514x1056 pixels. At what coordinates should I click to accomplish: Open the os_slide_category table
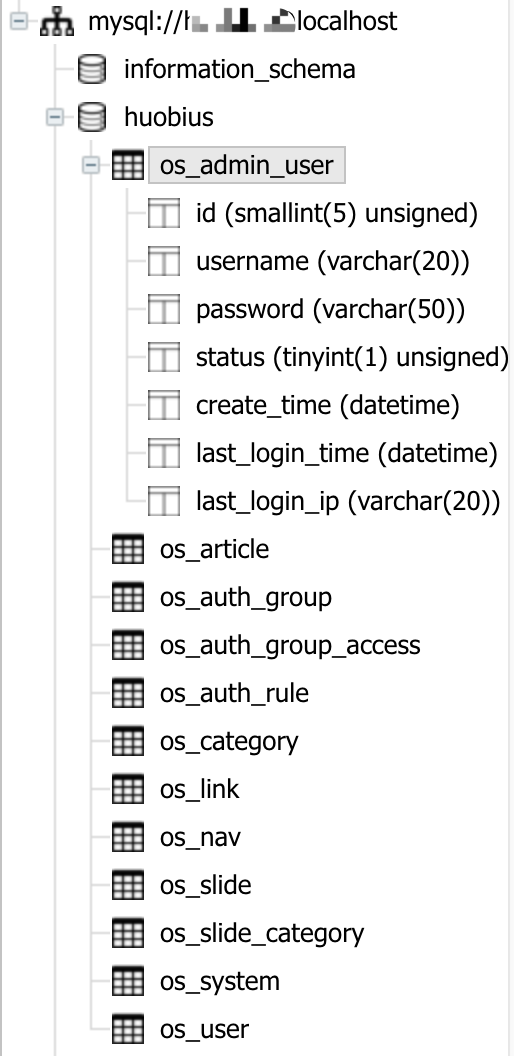pos(261,933)
